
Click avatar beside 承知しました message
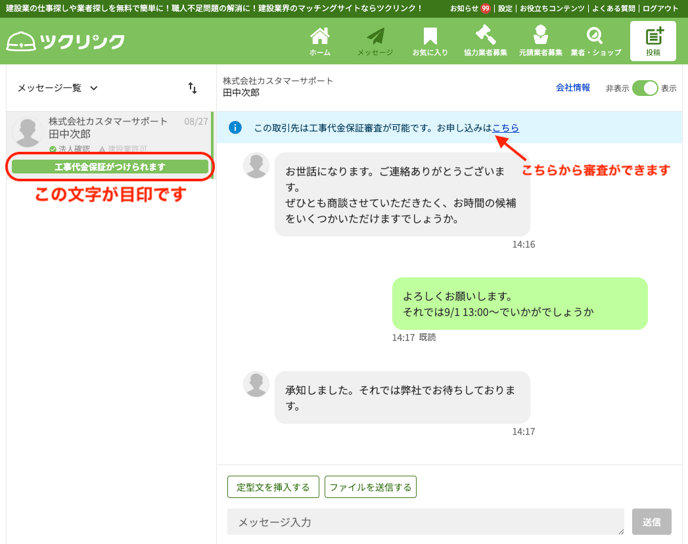tap(256, 384)
